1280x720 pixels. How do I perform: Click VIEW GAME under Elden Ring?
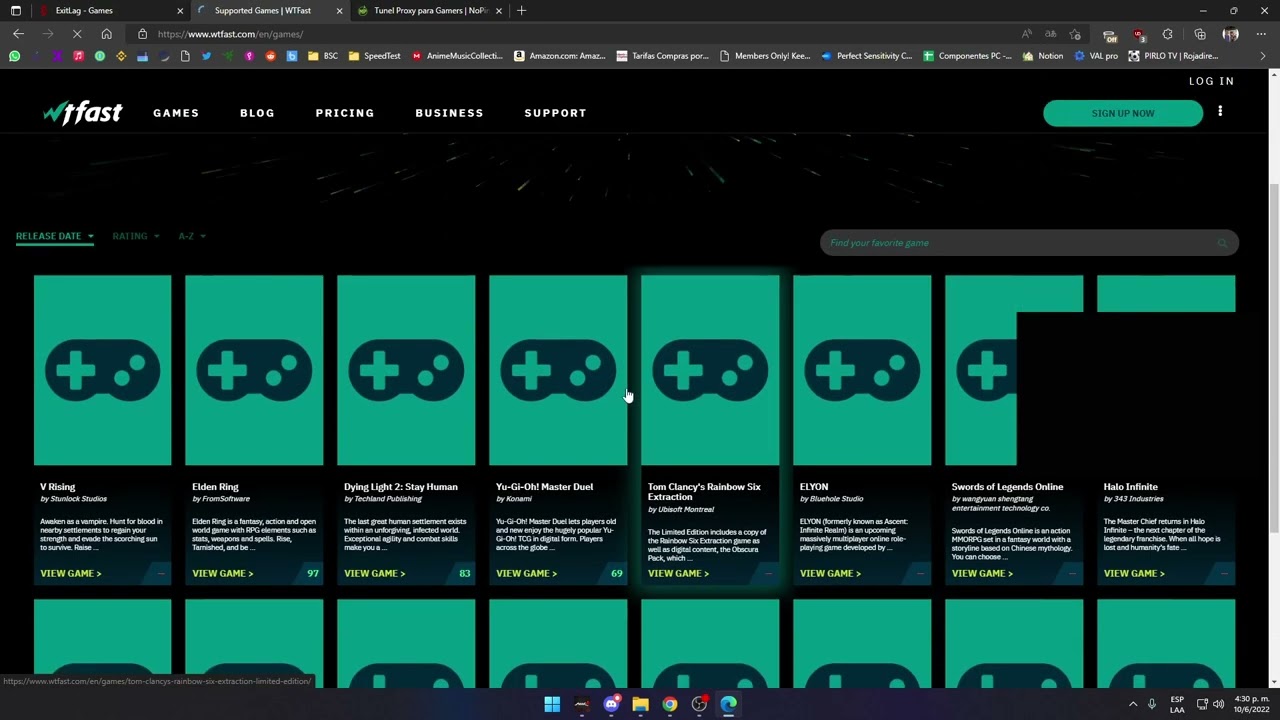click(223, 574)
